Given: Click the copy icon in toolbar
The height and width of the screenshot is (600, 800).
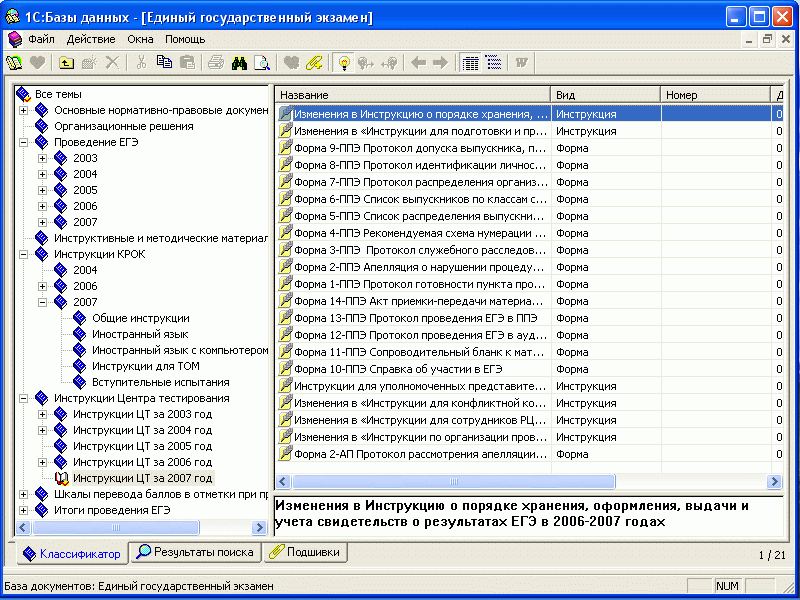Looking at the screenshot, I should click(x=164, y=63).
